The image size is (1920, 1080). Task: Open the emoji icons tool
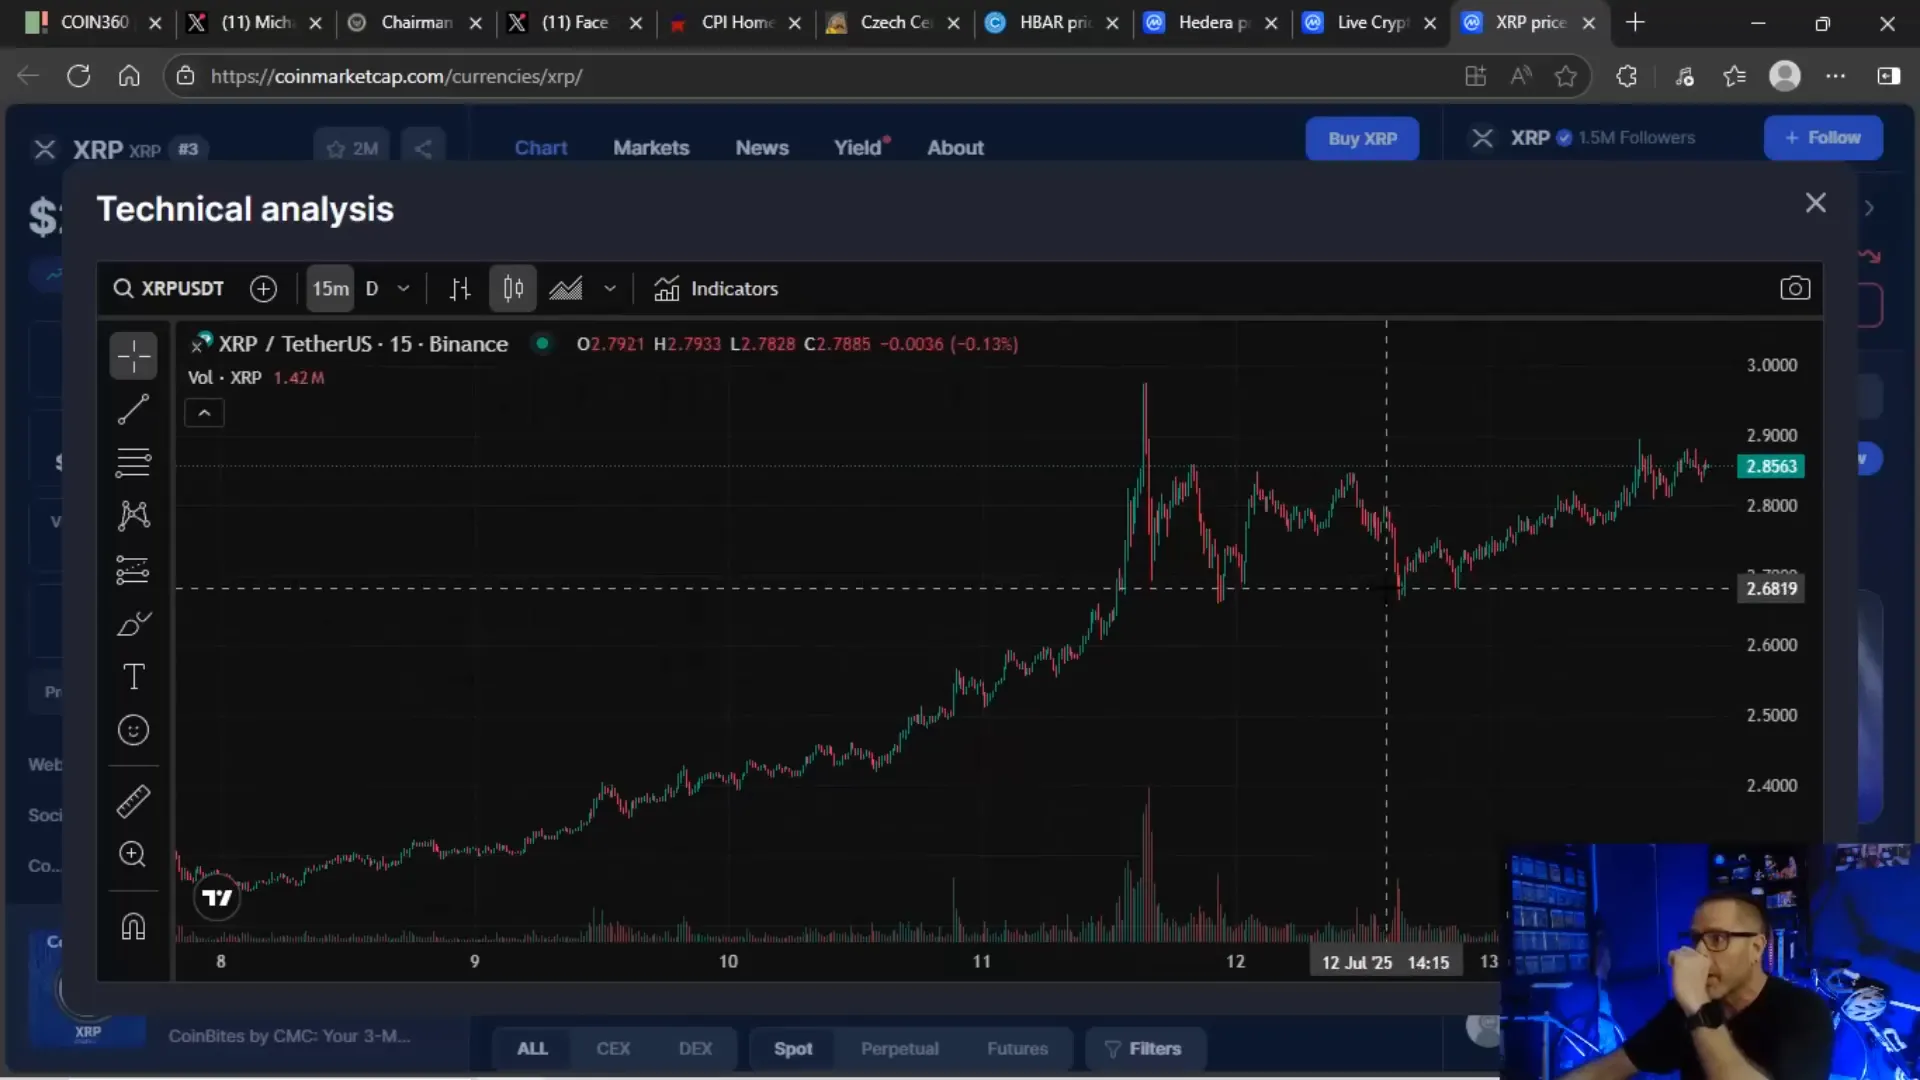coord(133,730)
